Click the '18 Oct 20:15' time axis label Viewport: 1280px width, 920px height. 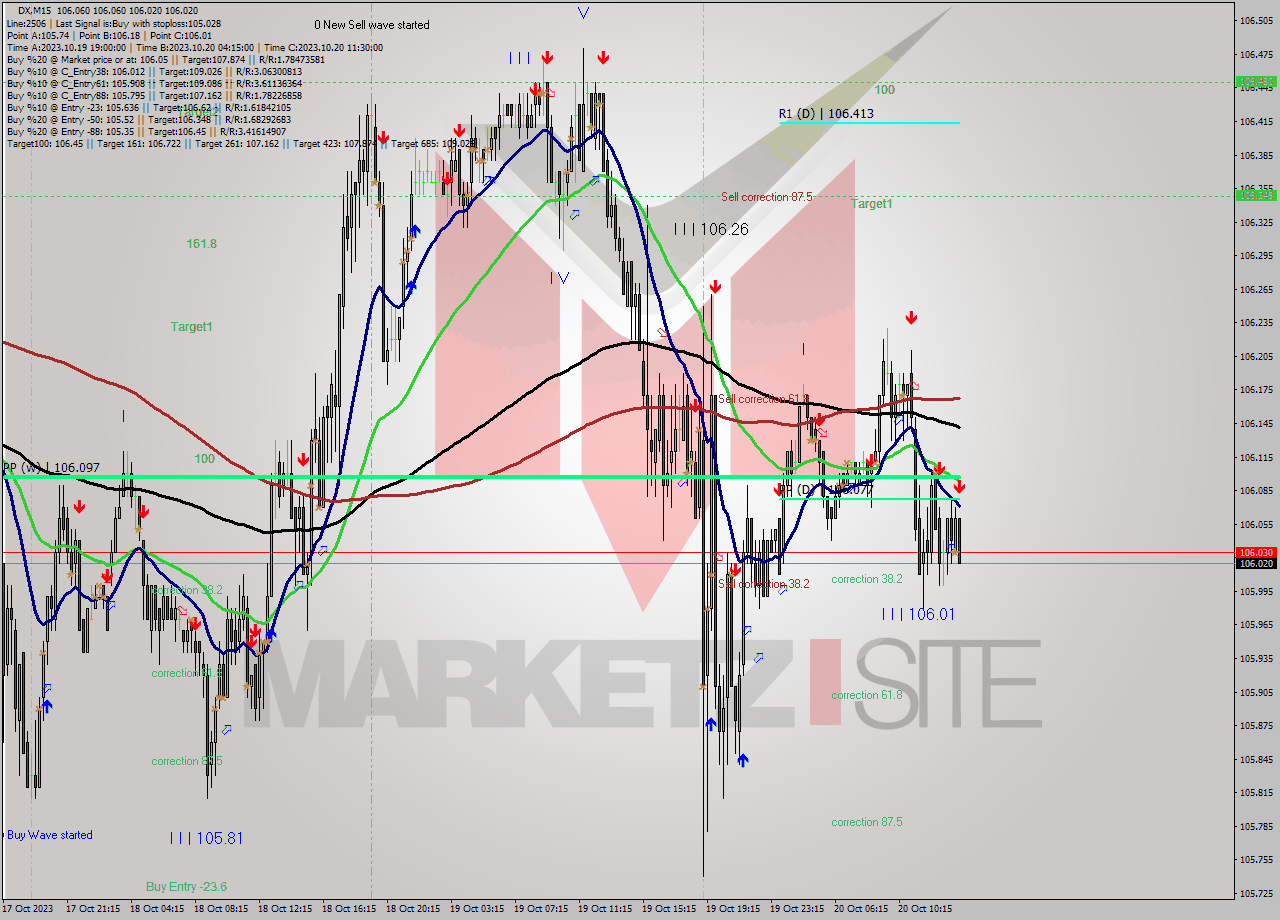point(413,909)
